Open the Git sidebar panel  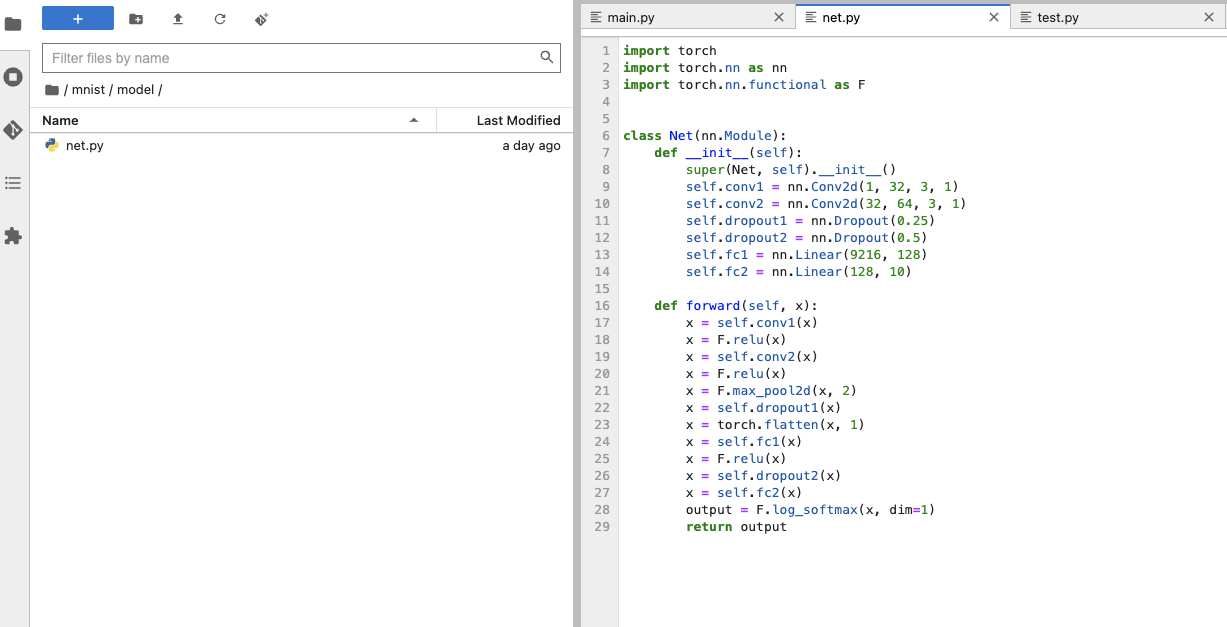coord(13,130)
